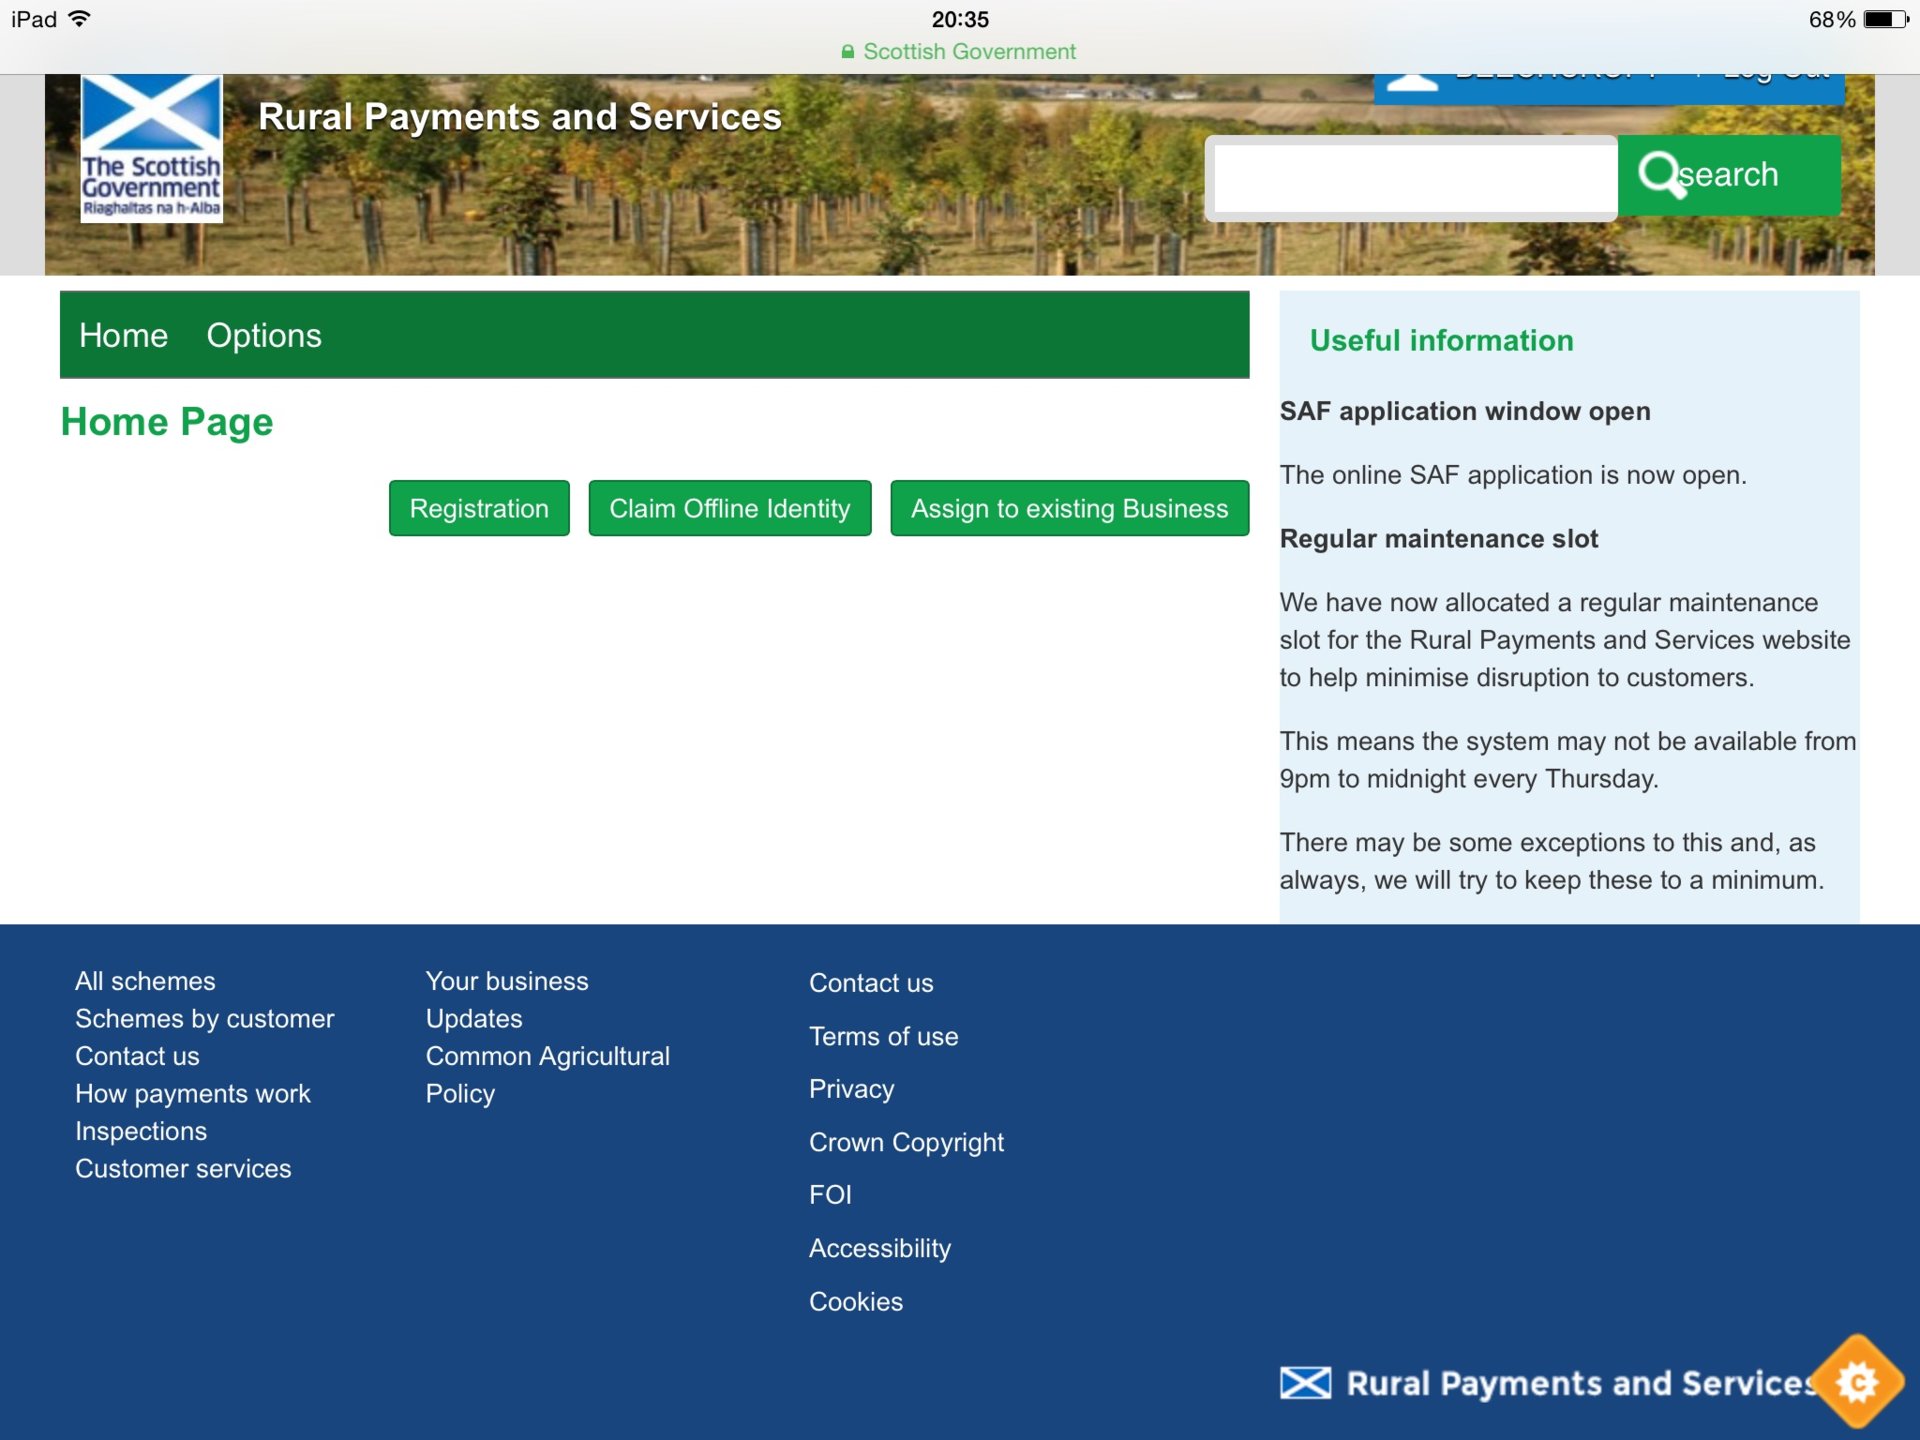Open the Terms of use page
The image size is (1920, 1440).
(x=883, y=1036)
